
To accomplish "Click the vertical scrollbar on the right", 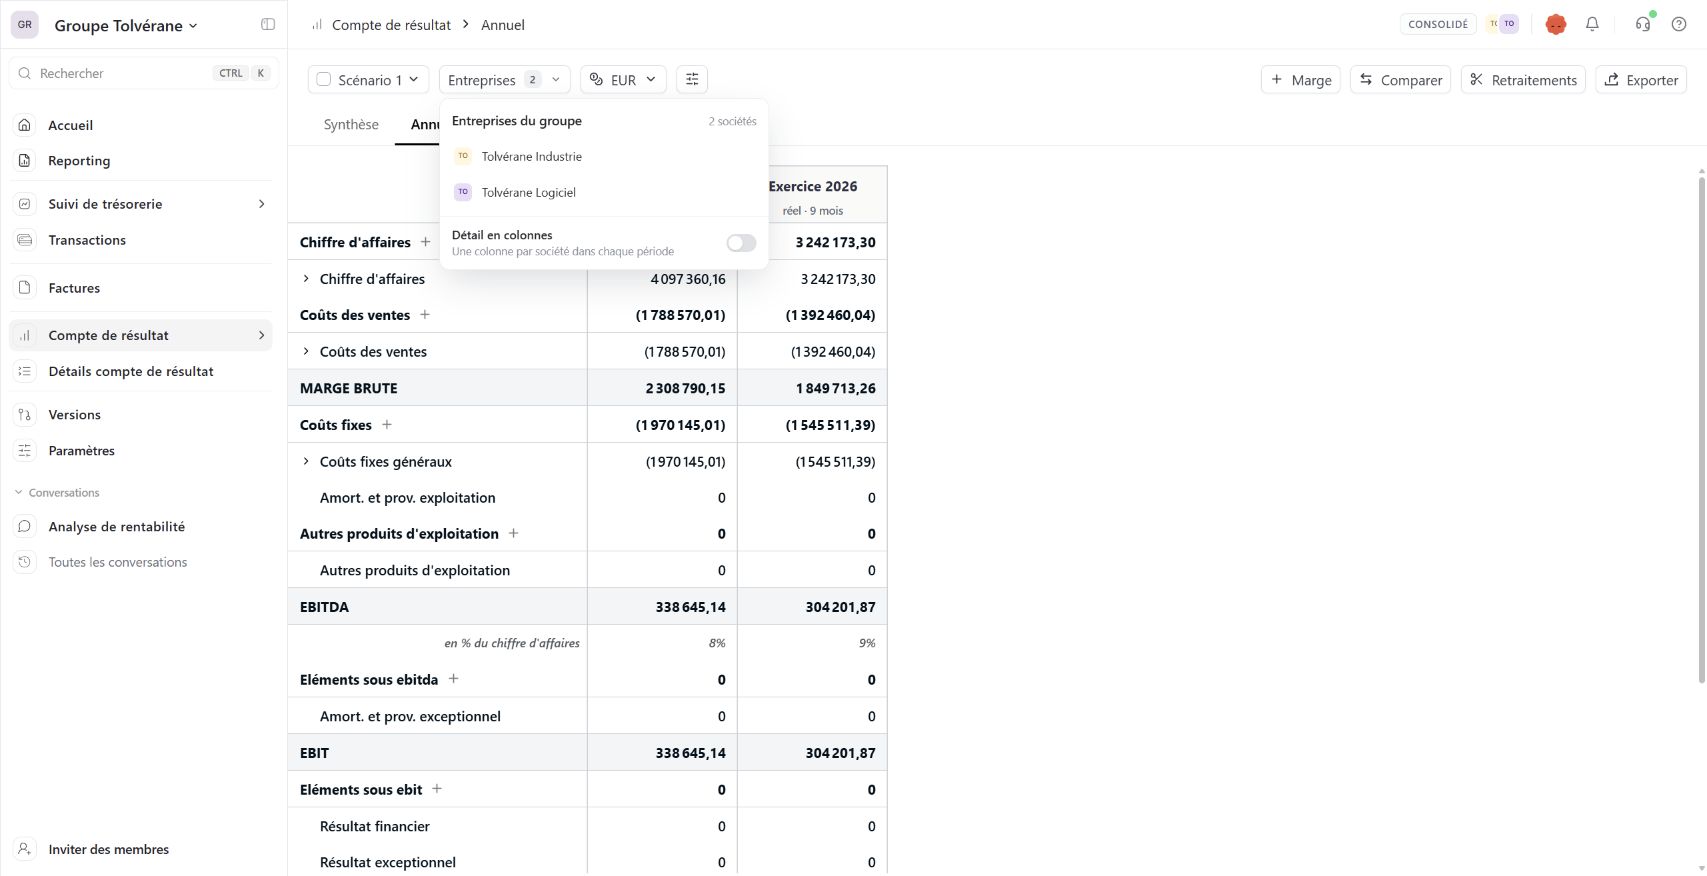I will click(1701, 425).
